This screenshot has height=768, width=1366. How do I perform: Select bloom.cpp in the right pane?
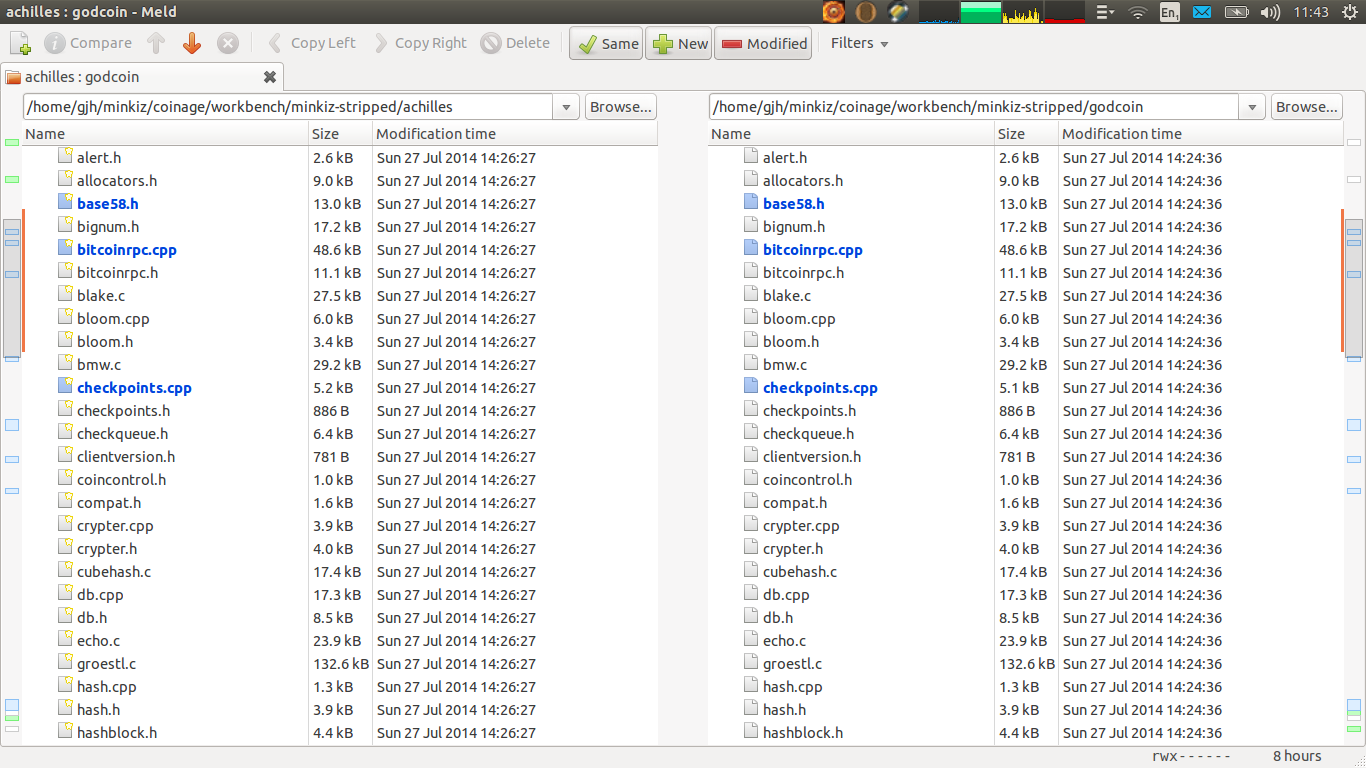799,319
